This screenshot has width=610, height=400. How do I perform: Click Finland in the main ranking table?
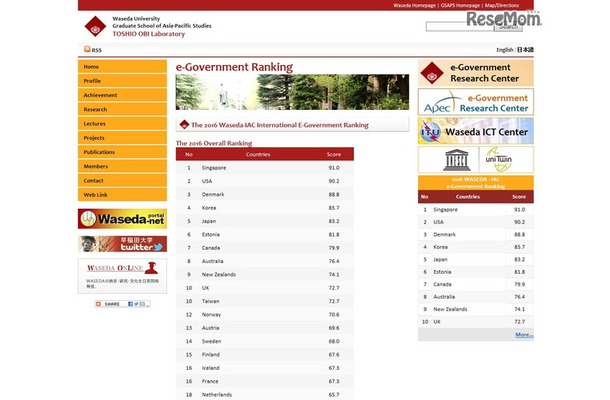tap(211, 354)
